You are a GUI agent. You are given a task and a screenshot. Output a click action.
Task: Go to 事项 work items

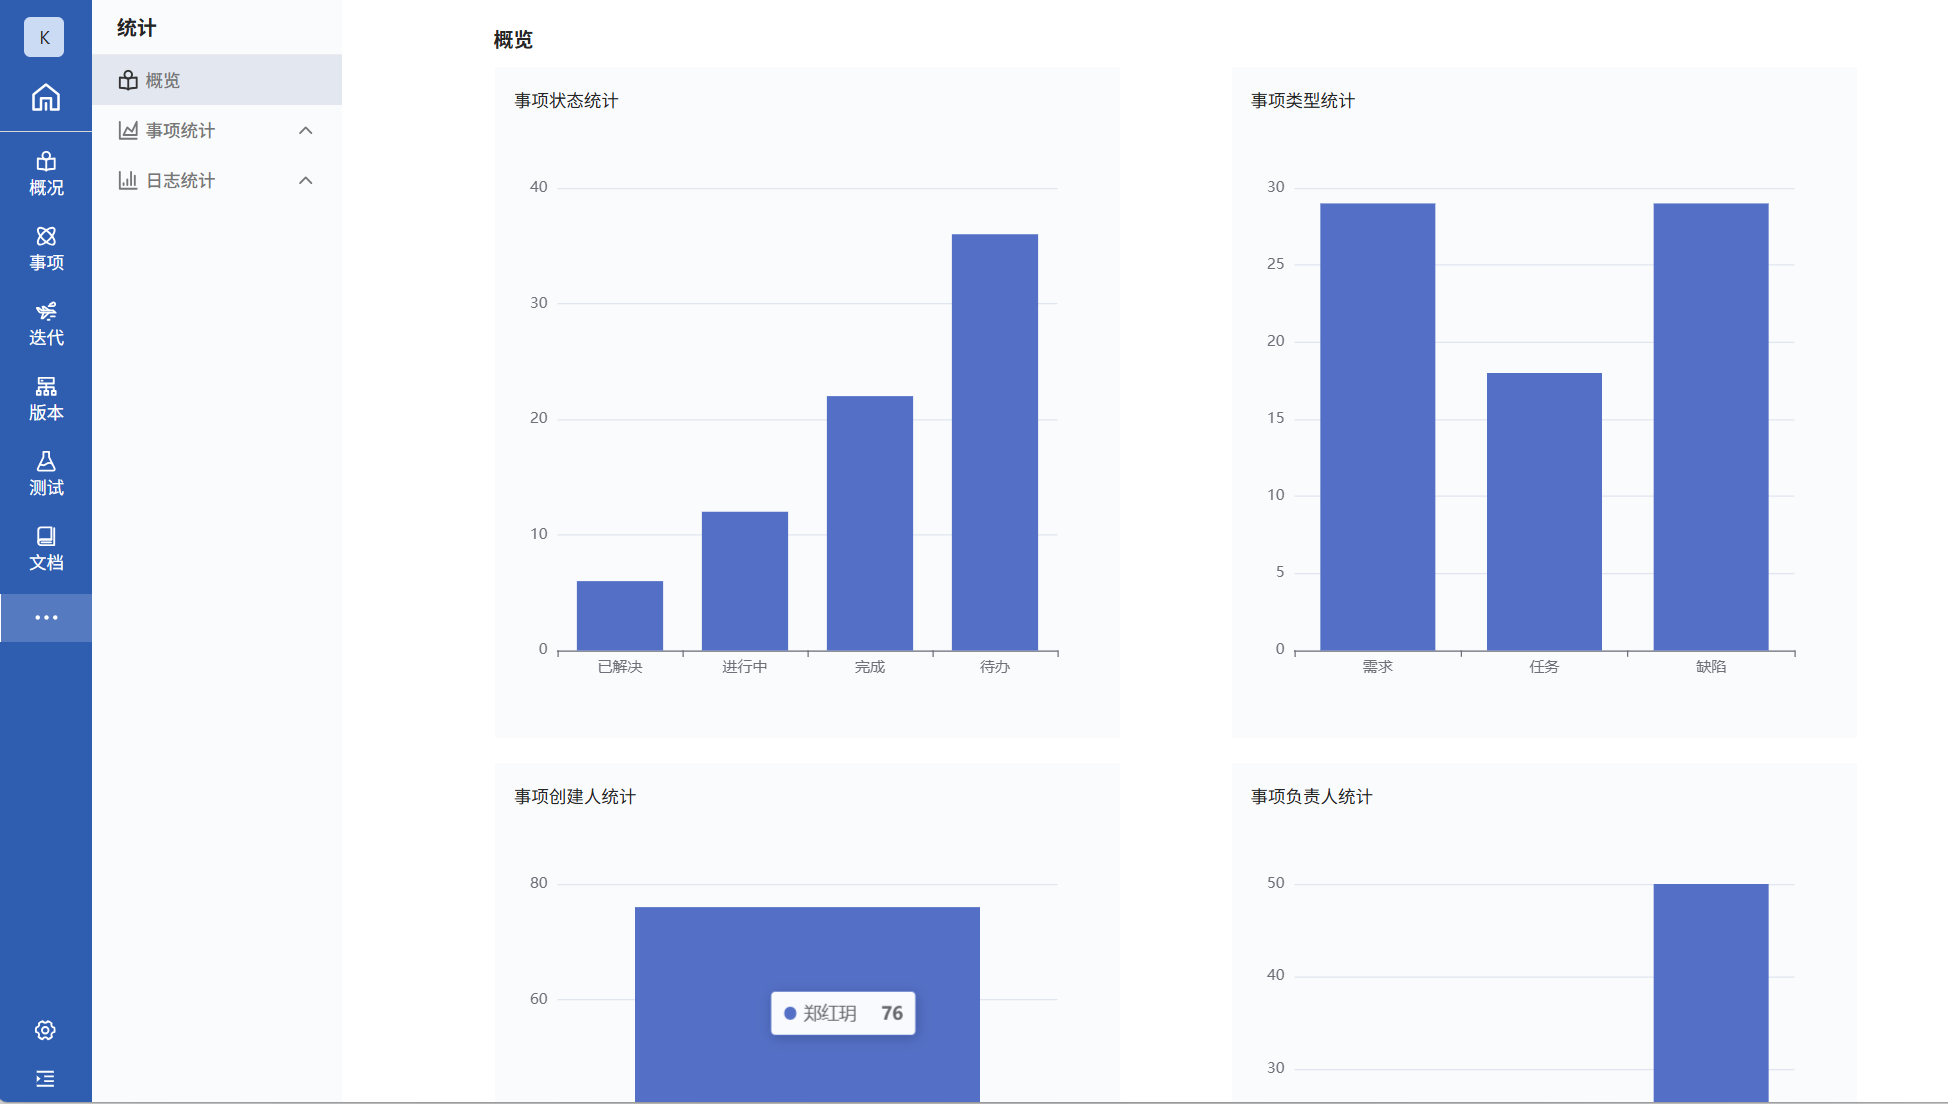[x=45, y=249]
